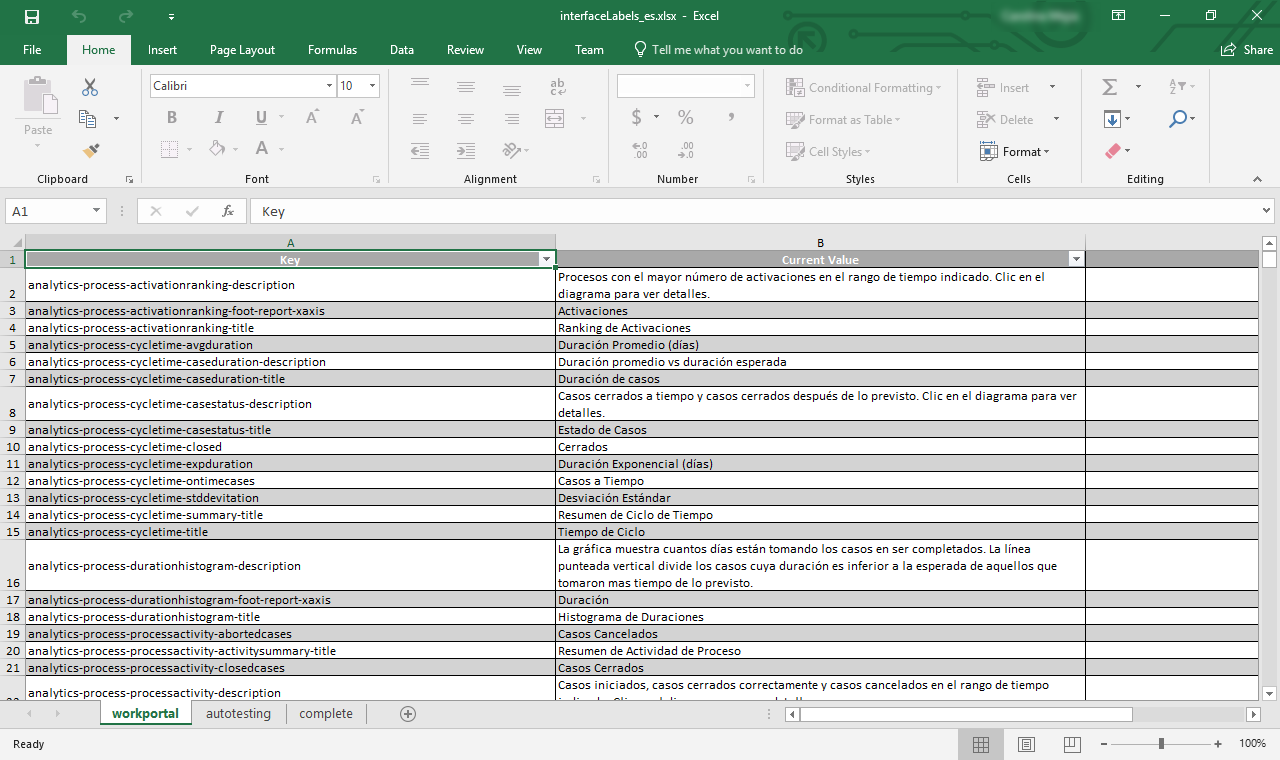Collapse the ribbon with the chevron

click(x=1257, y=179)
